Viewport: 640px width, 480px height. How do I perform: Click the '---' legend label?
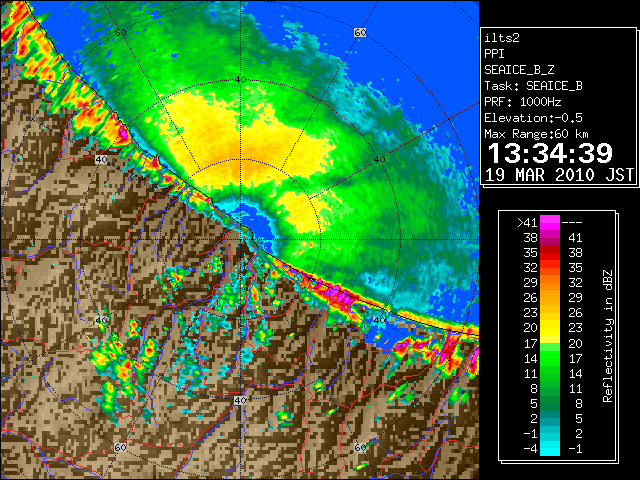click(x=572, y=222)
